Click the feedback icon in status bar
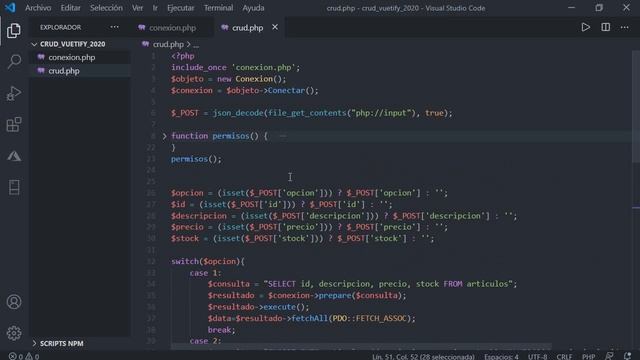The height and width of the screenshot is (360, 640). click(x=609, y=356)
